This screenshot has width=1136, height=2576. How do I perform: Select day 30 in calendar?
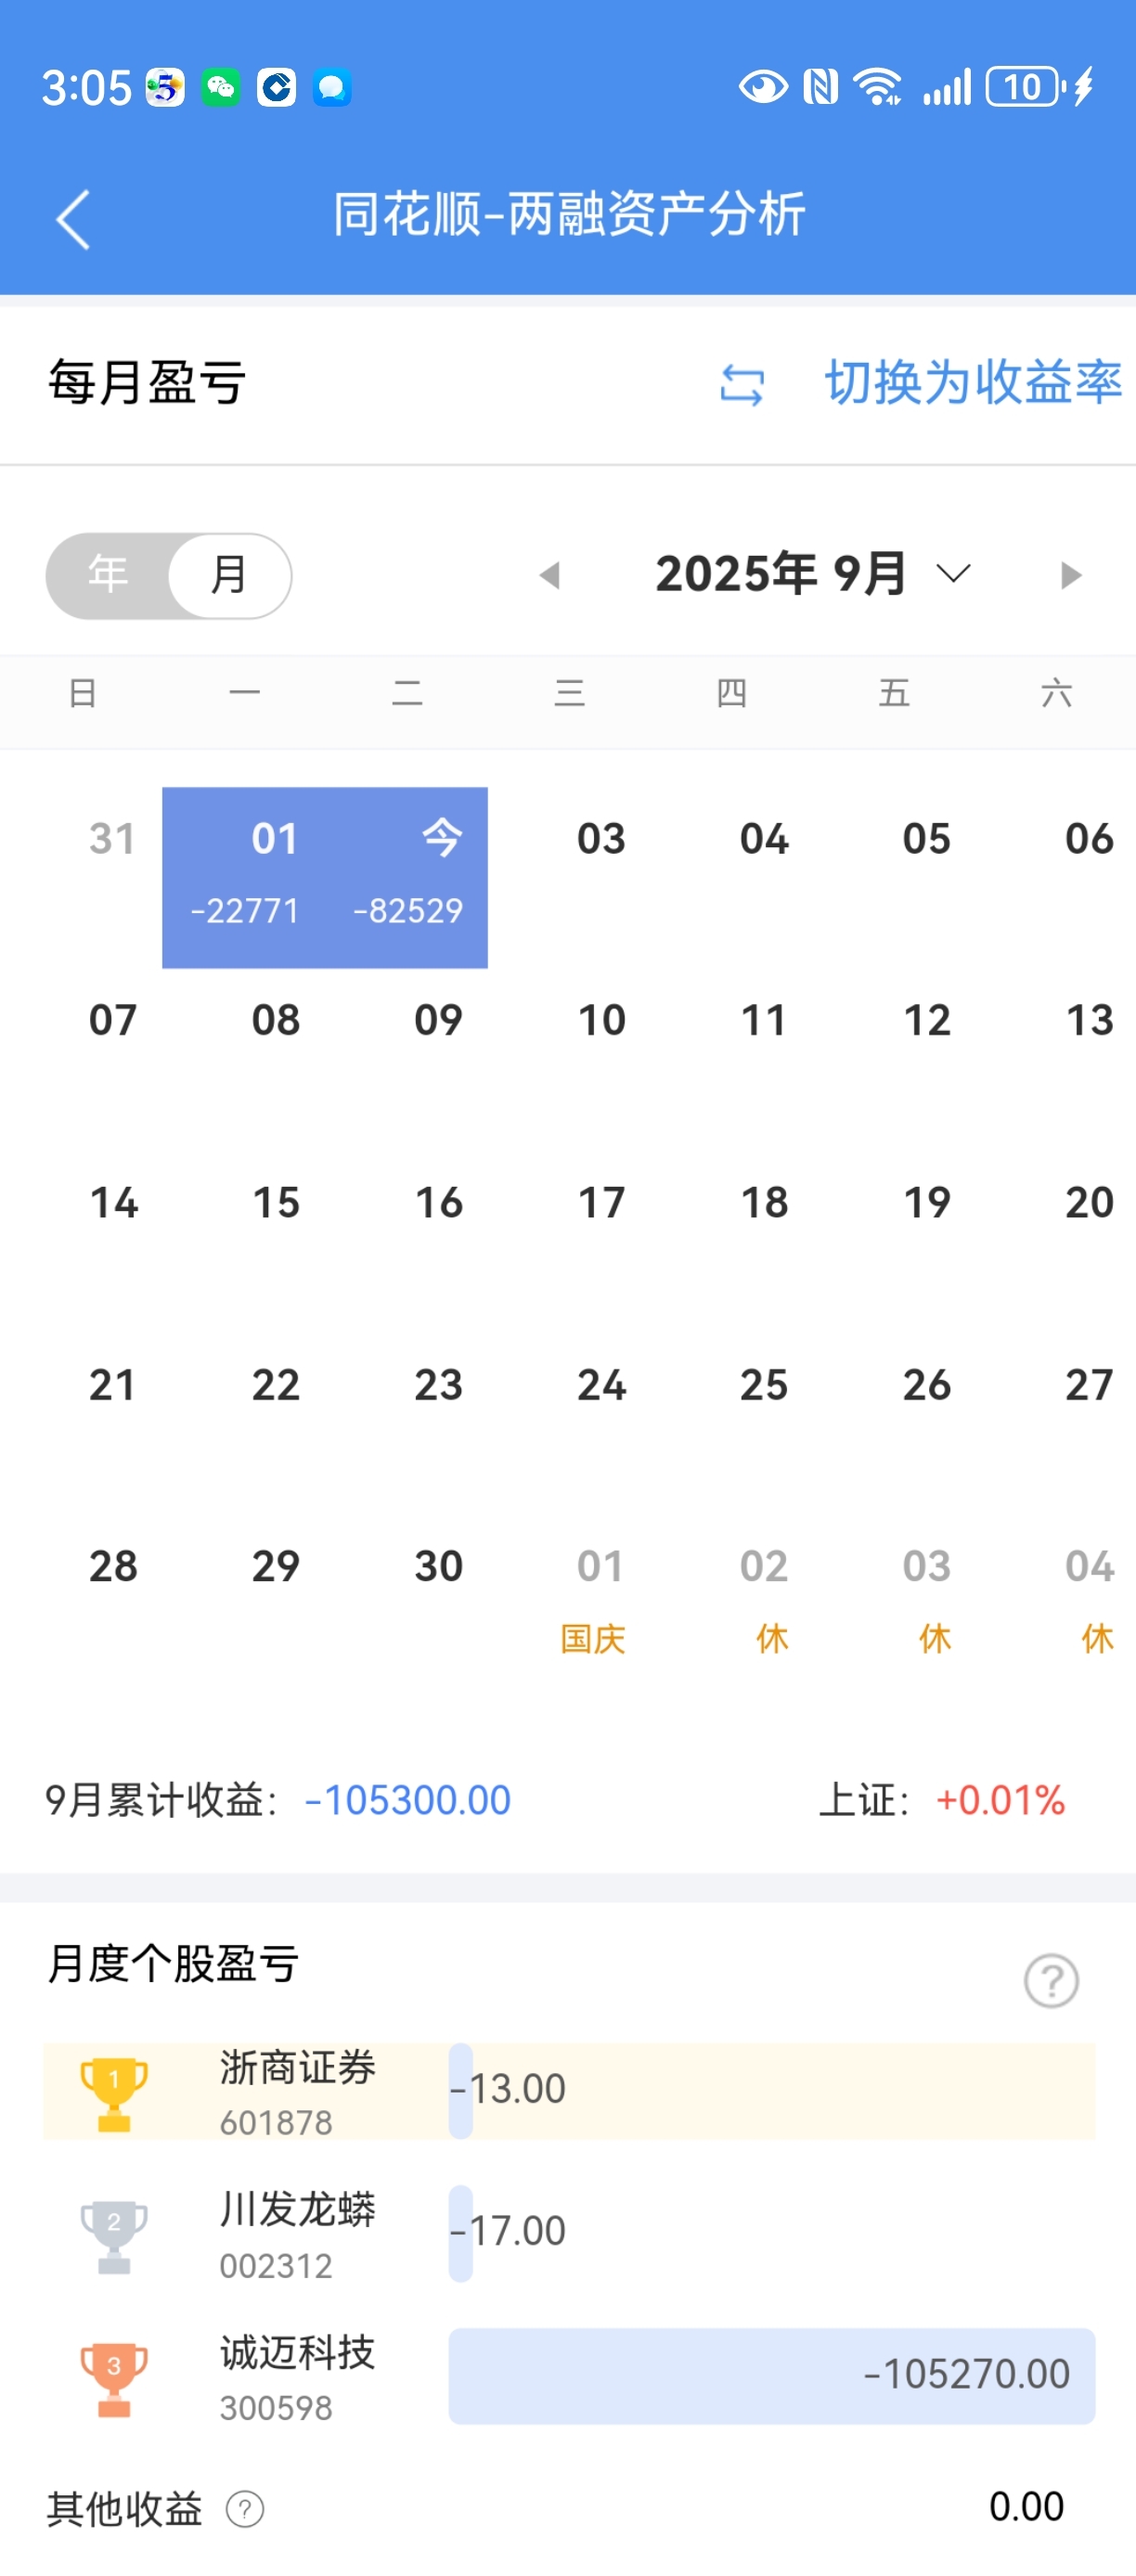438,1566
